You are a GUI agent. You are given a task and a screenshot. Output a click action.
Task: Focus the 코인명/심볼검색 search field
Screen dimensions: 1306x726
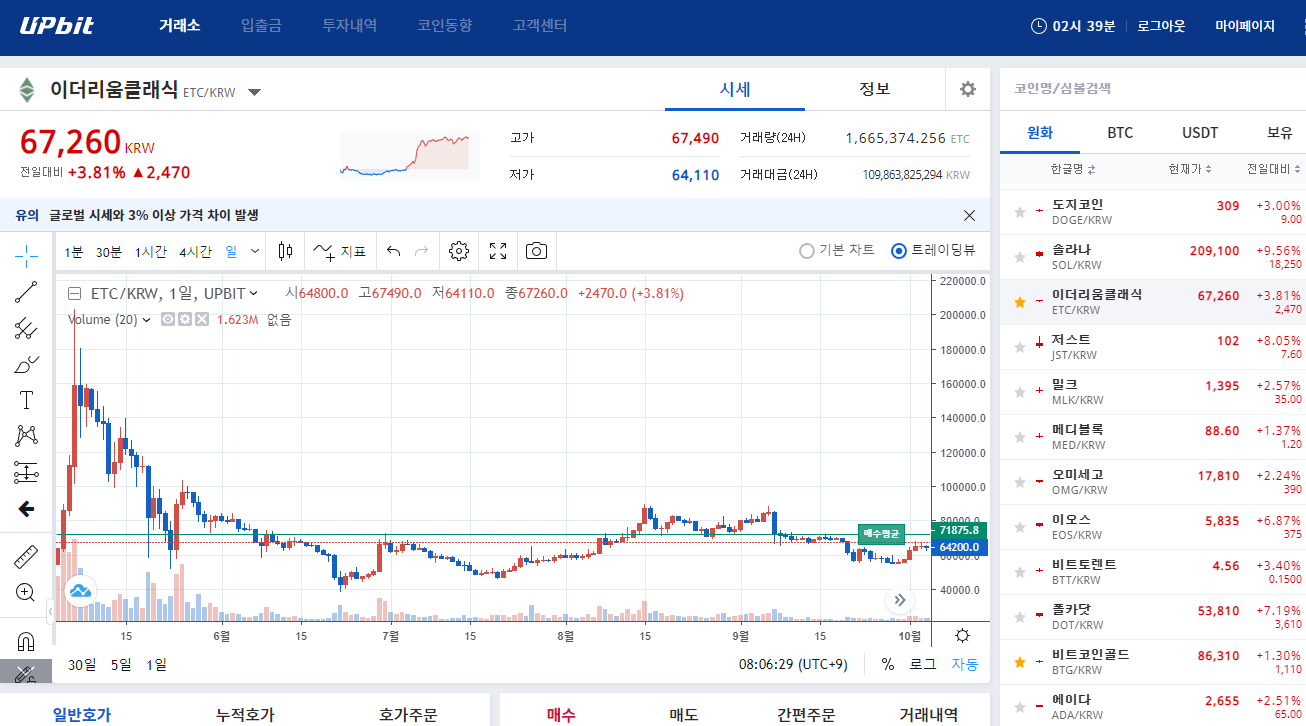tap(1153, 88)
